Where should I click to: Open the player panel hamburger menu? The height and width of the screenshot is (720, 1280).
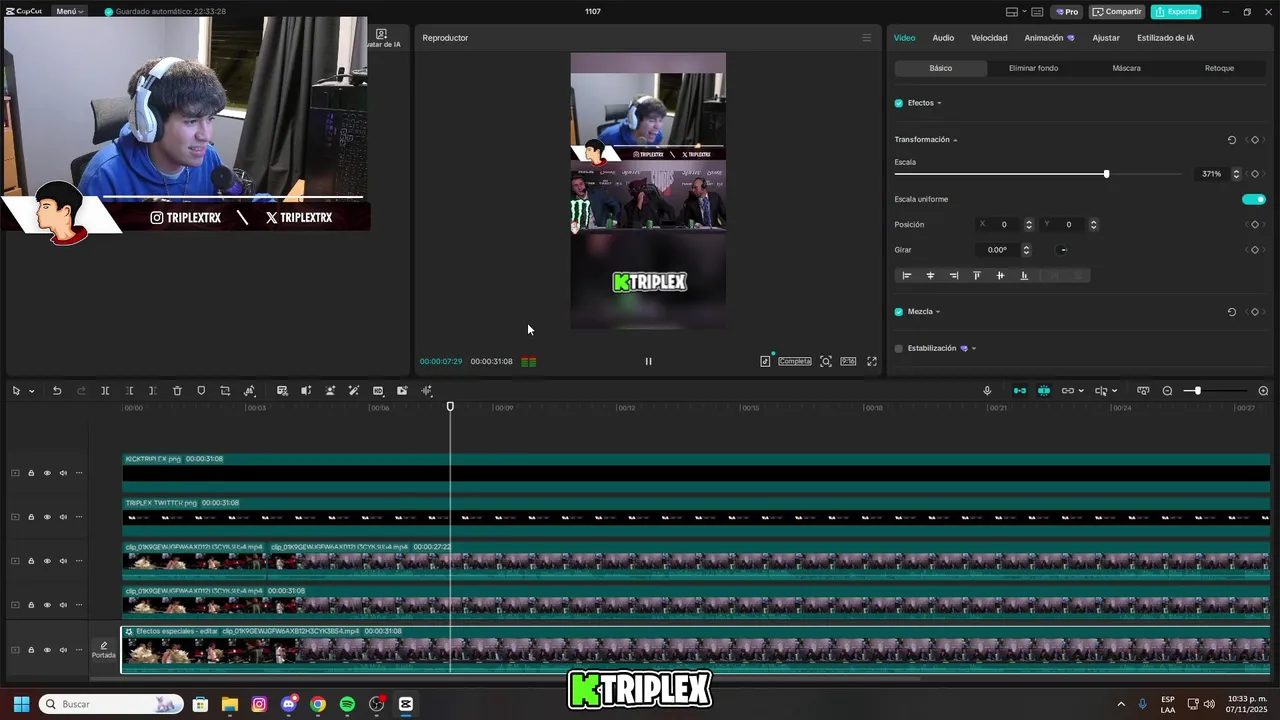click(x=866, y=38)
